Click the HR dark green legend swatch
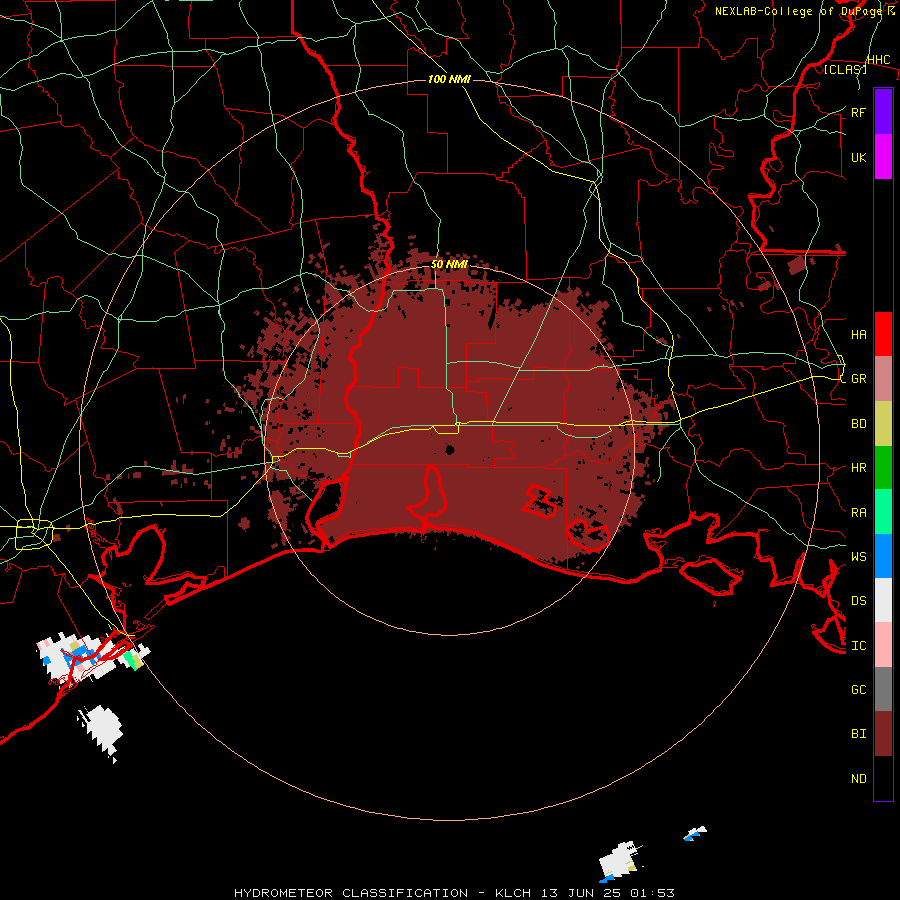Image resolution: width=900 pixels, height=900 pixels. (883, 468)
